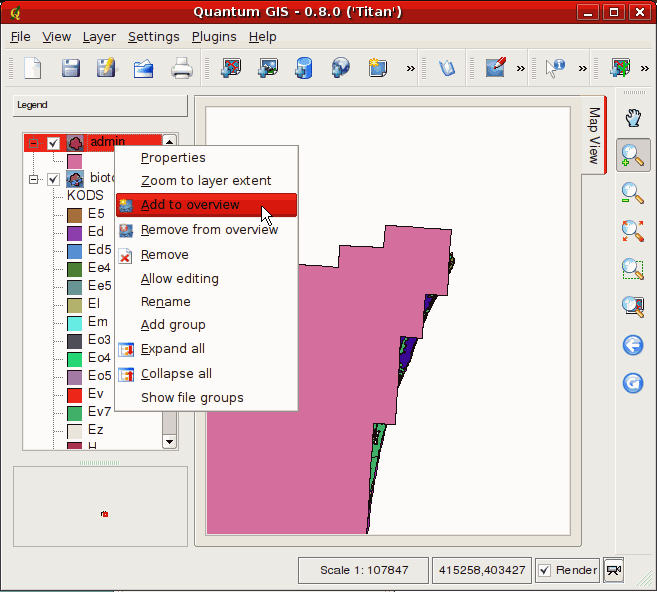Click the Save Project As pencil icon

(x=107, y=68)
